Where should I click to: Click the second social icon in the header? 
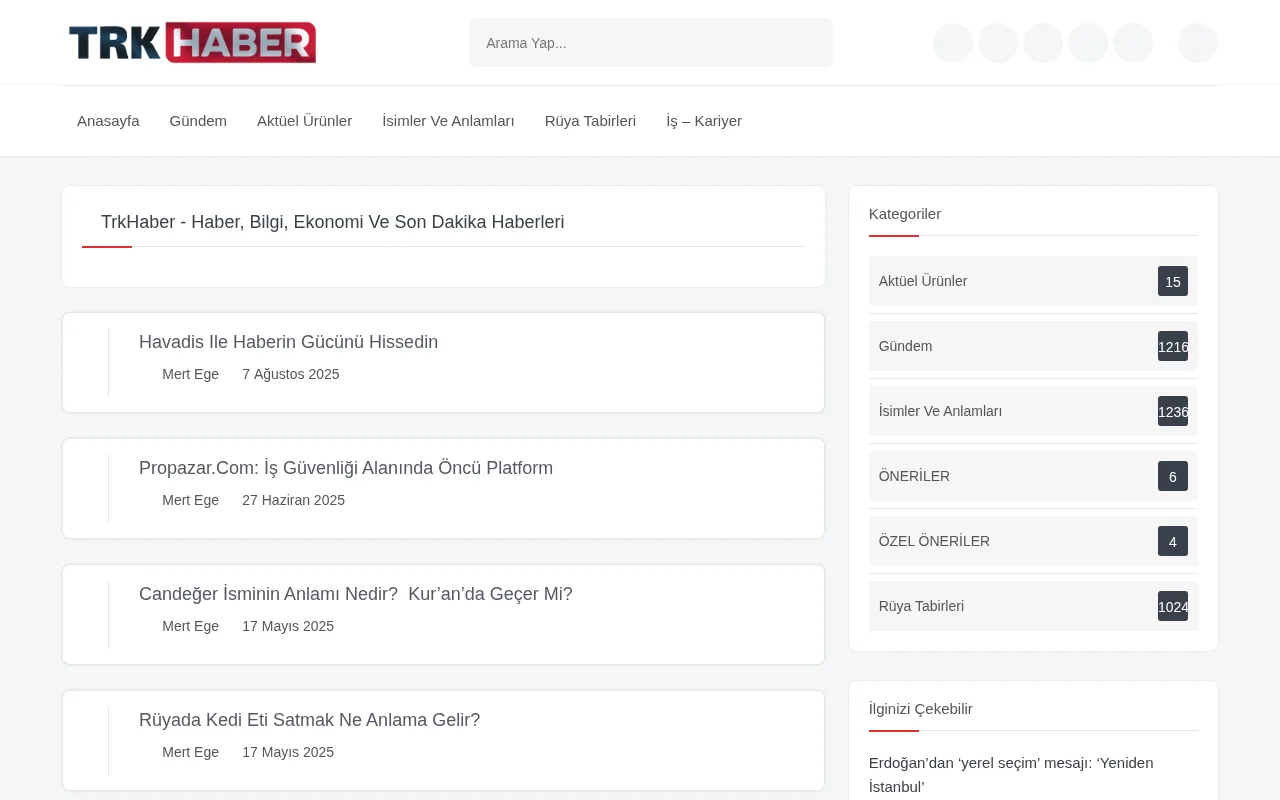[x=997, y=43]
